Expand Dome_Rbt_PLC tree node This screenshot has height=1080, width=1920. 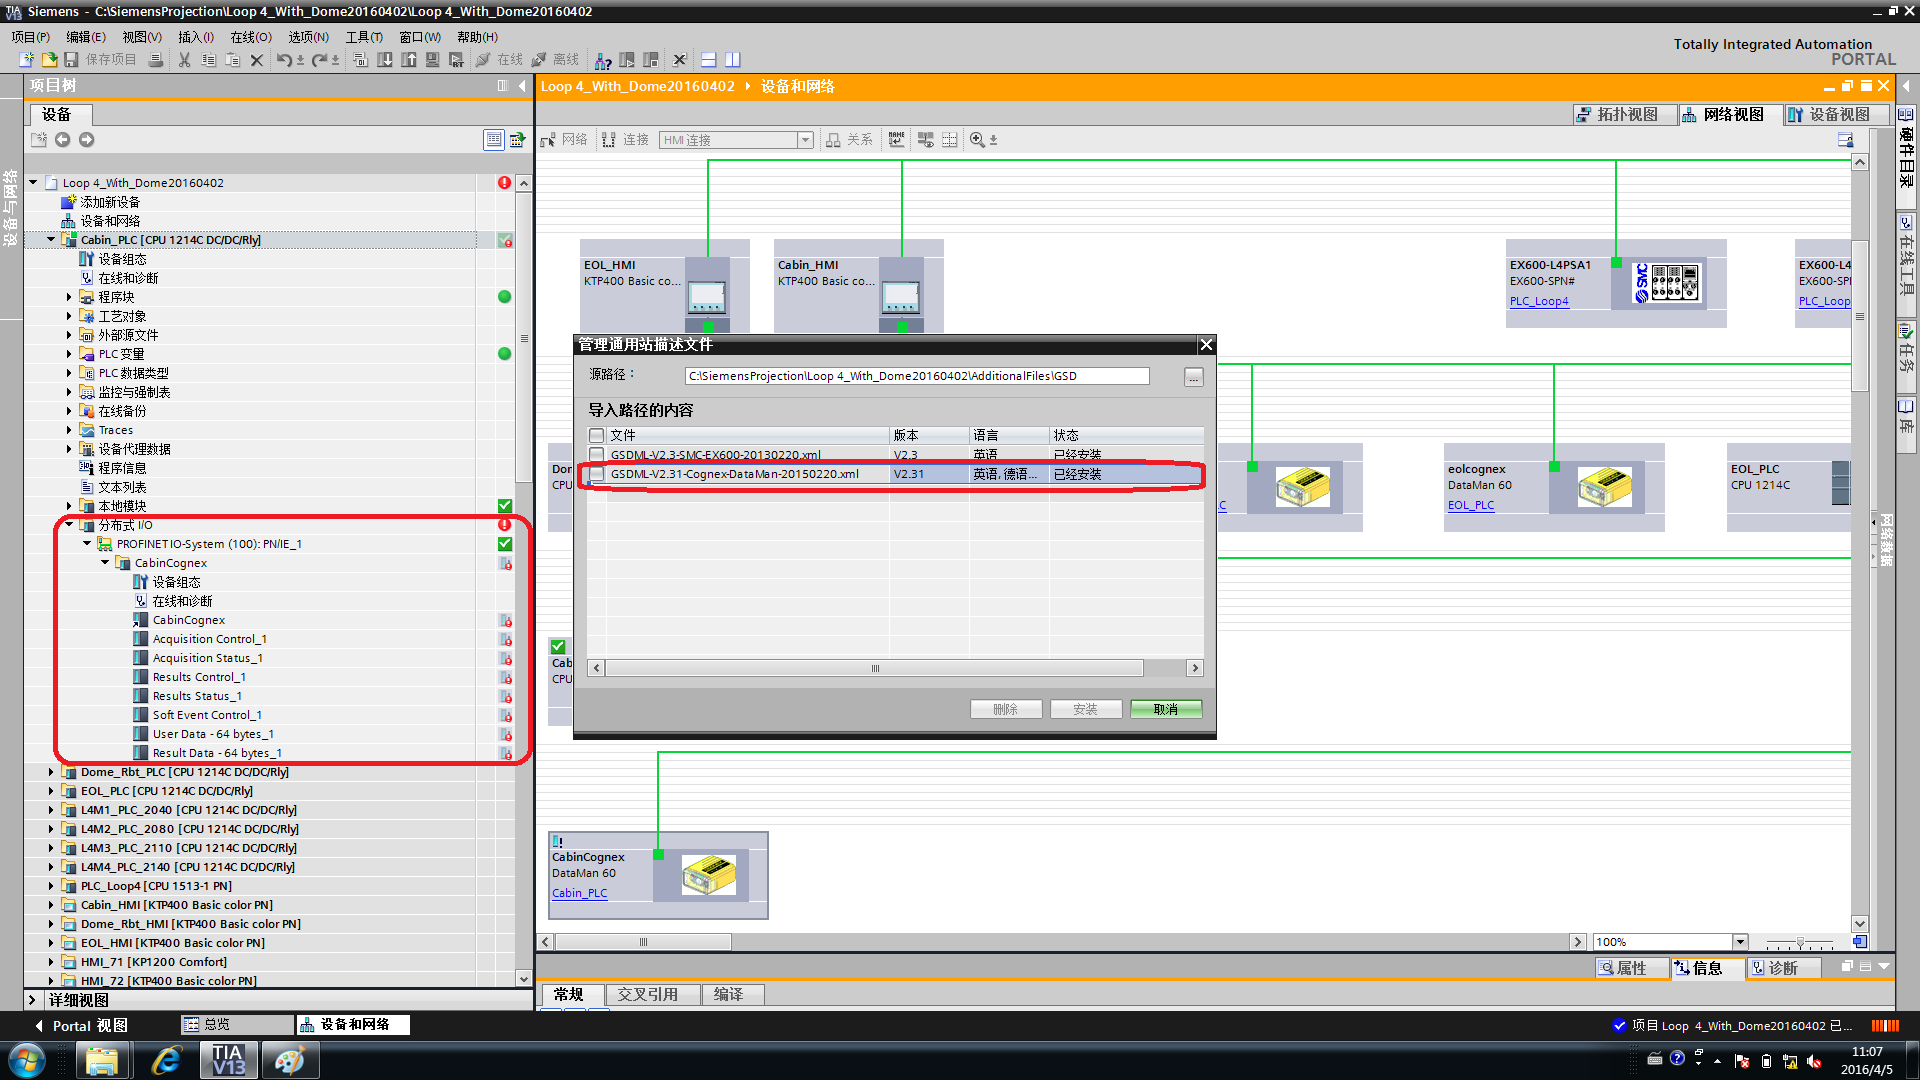coord(51,772)
